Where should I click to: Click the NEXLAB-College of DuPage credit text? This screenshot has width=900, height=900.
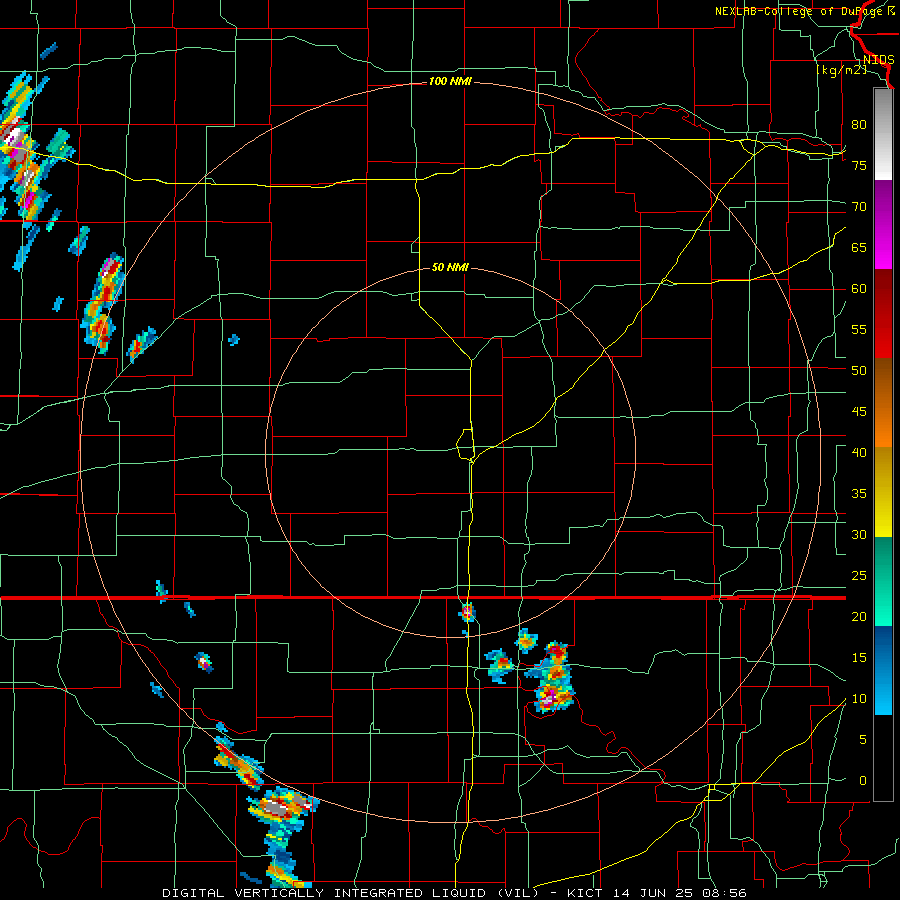point(804,11)
